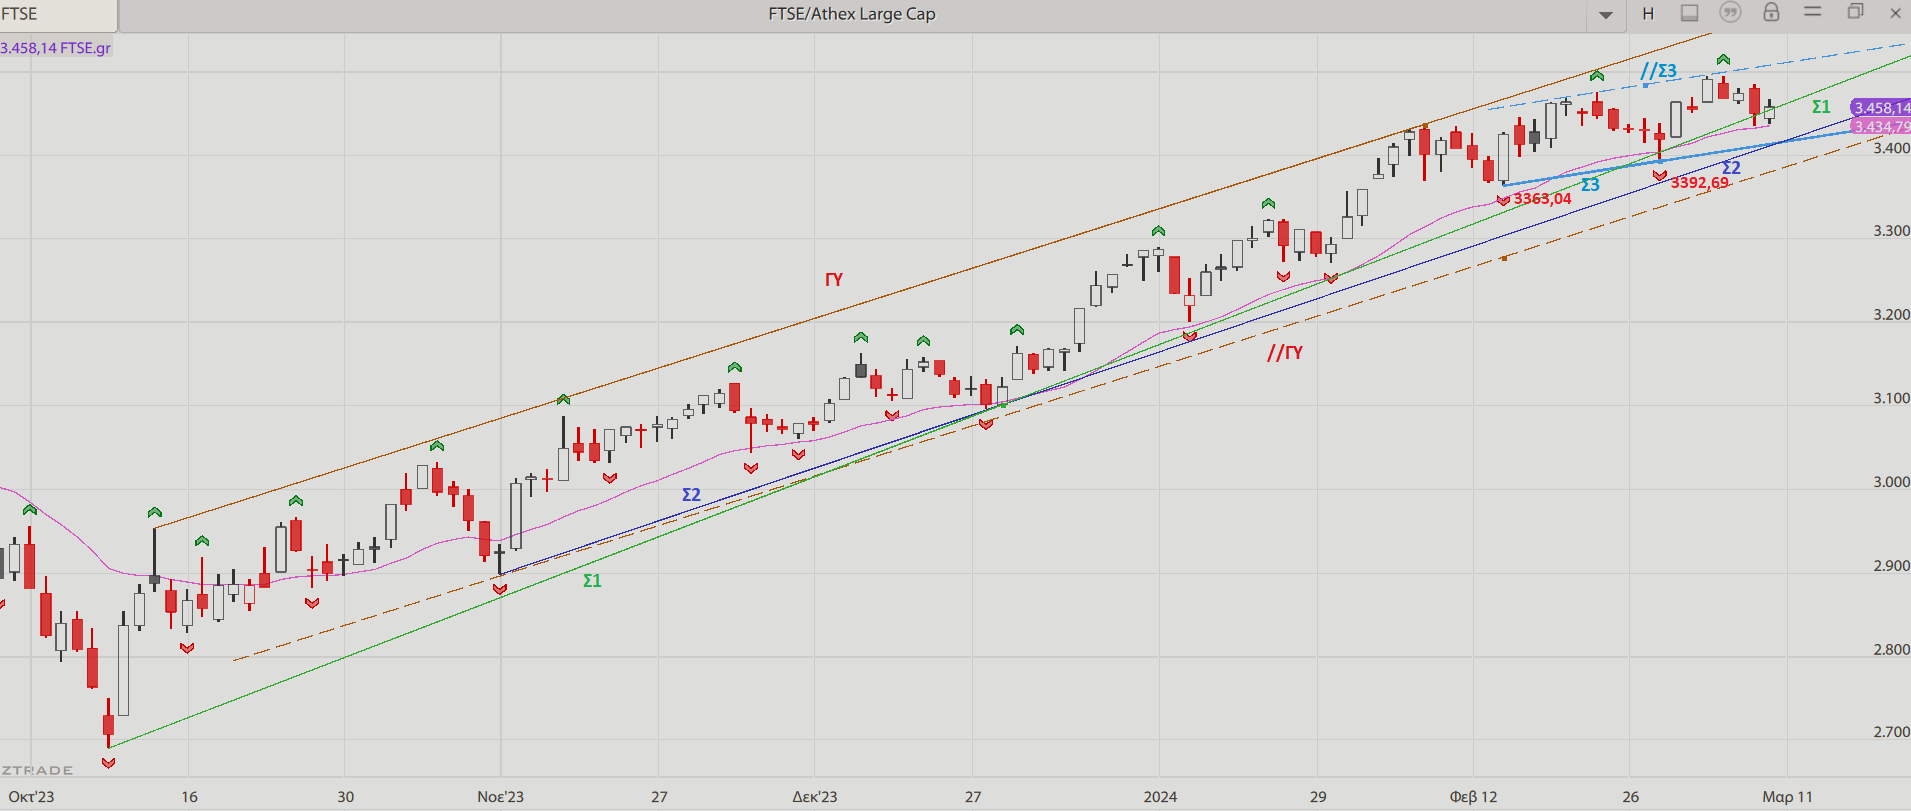Select the pink 3.434,79 price tag
The image size is (1911, 811).
click(x=1881, y=127)
